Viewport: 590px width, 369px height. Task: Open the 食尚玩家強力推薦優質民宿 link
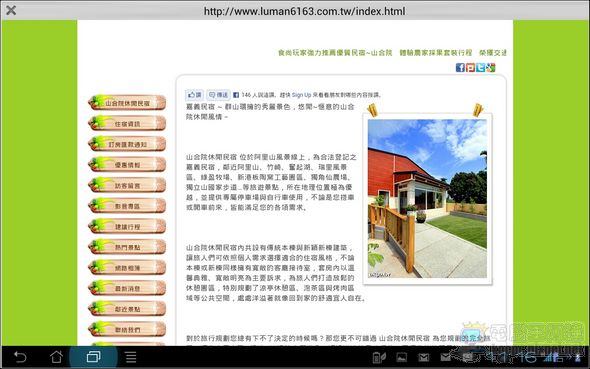coord(335,53)
